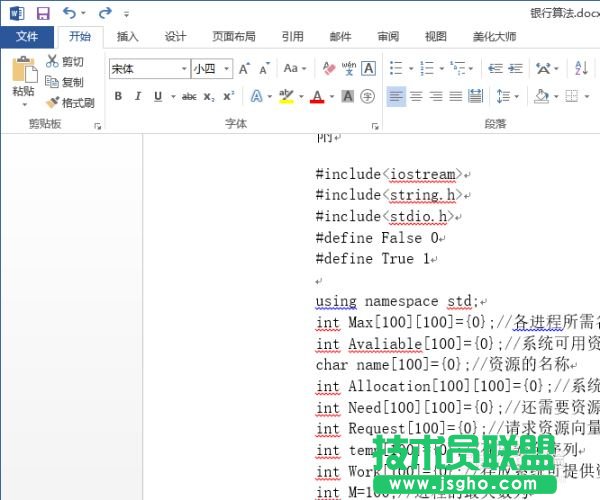
Task: Click the 粘贴 (Paste) clipboard icon
Action: click(x=24, y=70)
